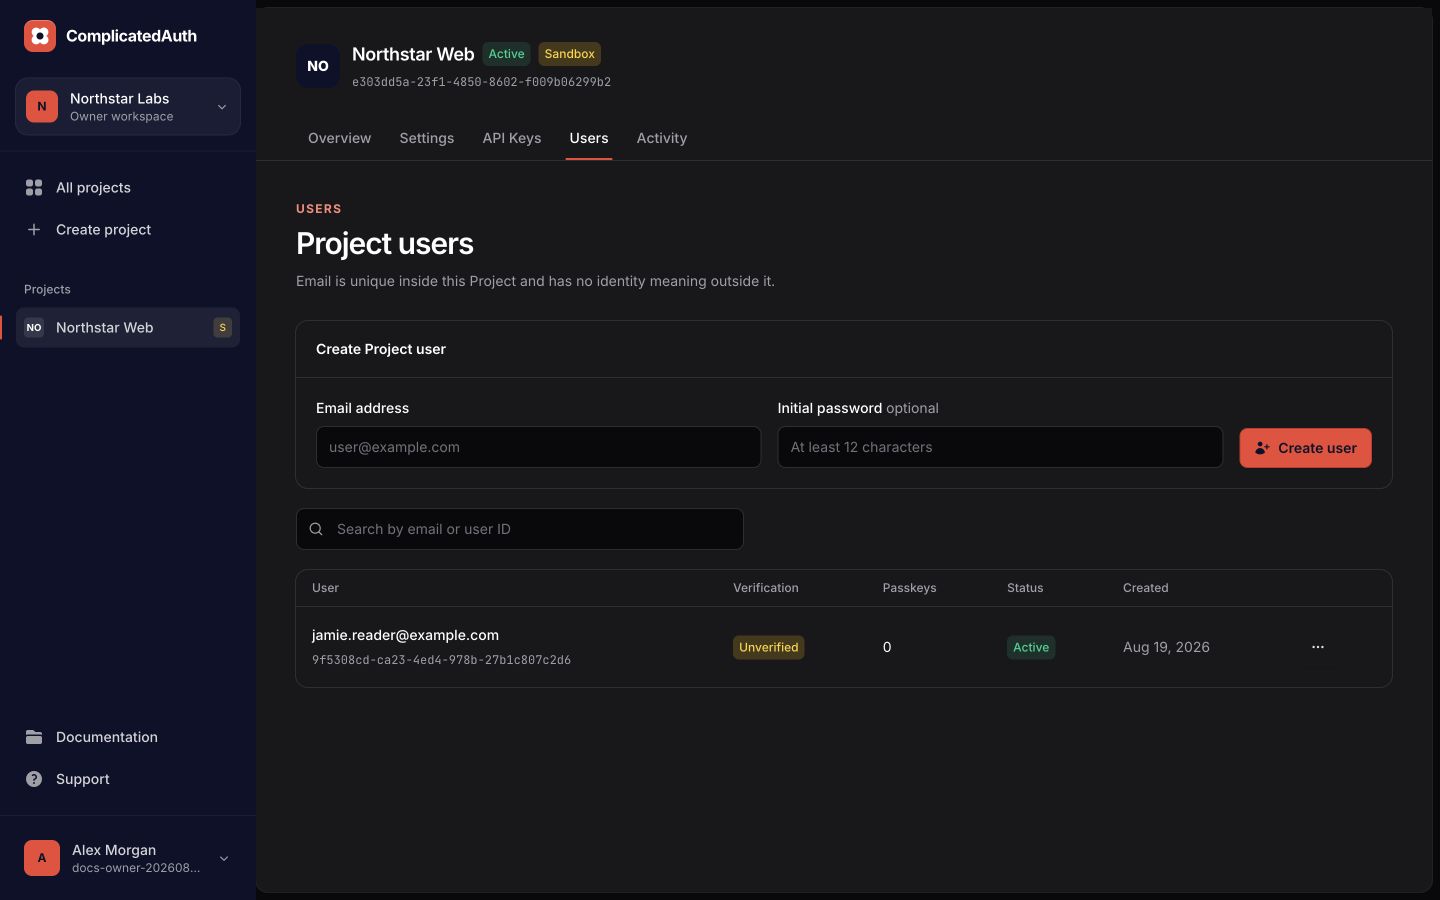Open Support
The height and width of the screenshot is (900, 1440).
point(128,779)
